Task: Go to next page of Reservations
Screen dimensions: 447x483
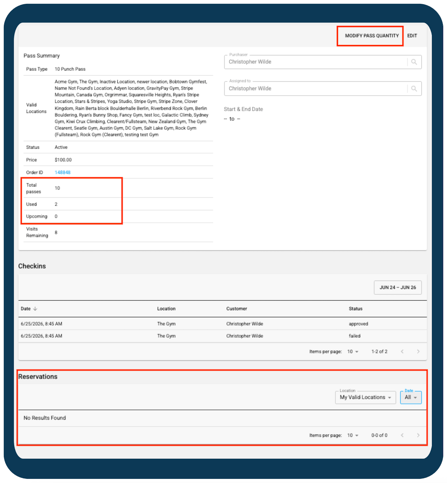Action: [x=418, y=435]
